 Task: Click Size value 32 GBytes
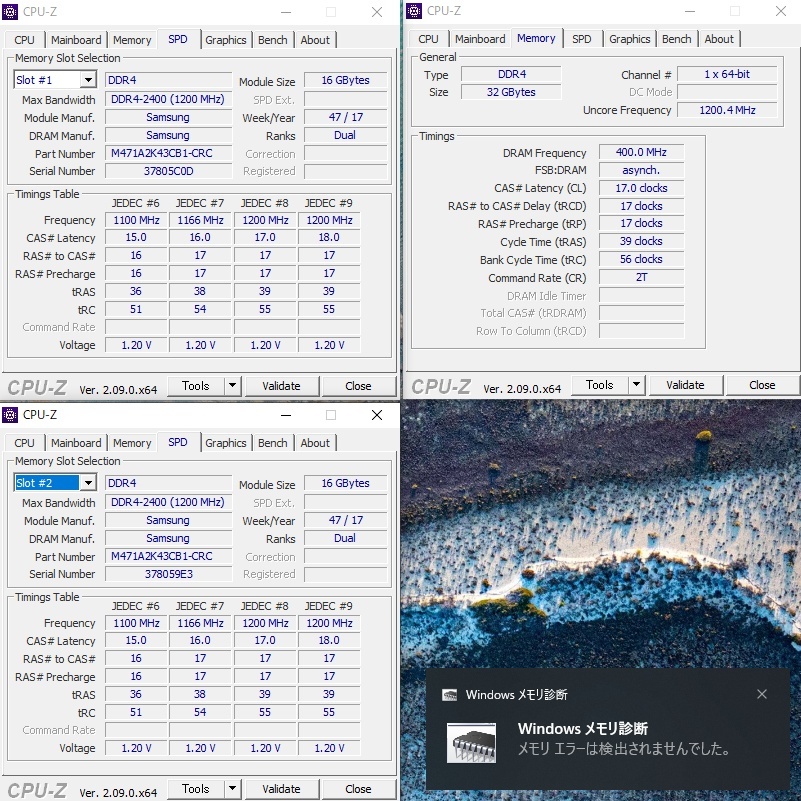[x=511, y=92]
